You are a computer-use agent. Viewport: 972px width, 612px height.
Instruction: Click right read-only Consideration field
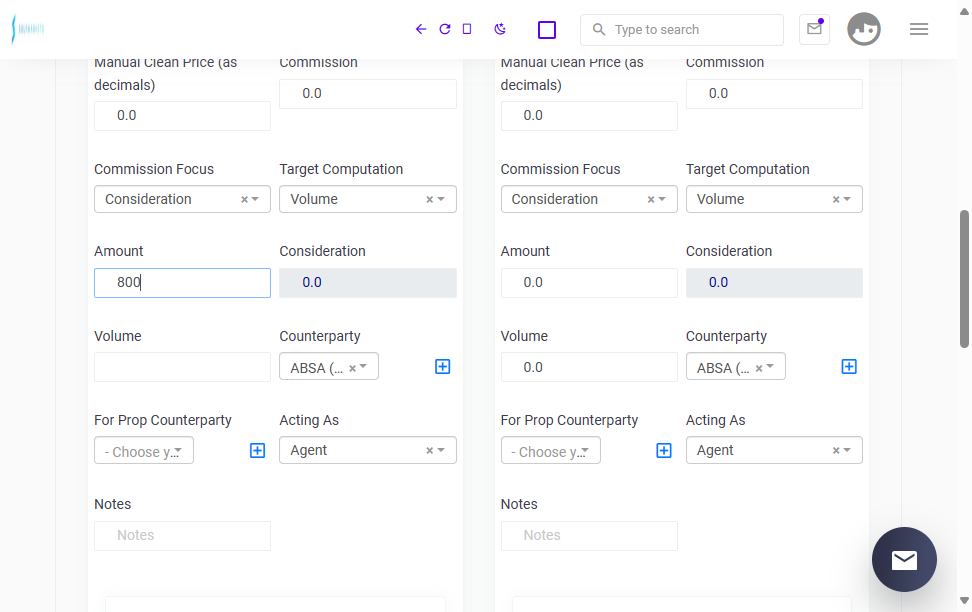pyautogui.click(x=774, y=283)
